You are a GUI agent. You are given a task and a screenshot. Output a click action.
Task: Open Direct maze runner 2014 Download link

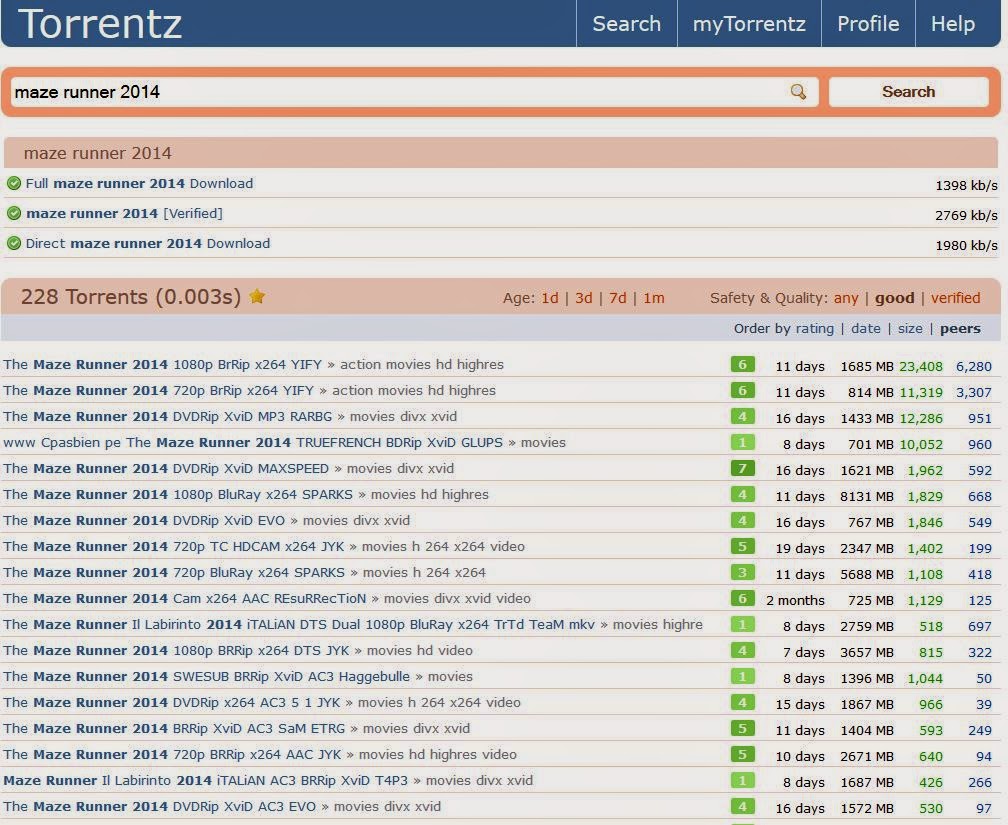click(x=148, y=244)
